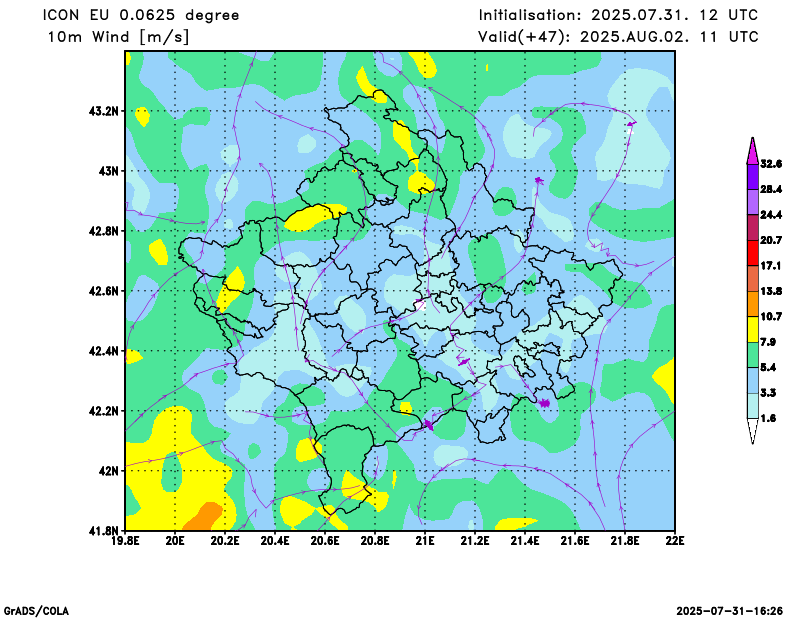Click the 28.4 colorbar value
Image resolution: width=800 pixels, height=618 pixels.
point(771,189)
